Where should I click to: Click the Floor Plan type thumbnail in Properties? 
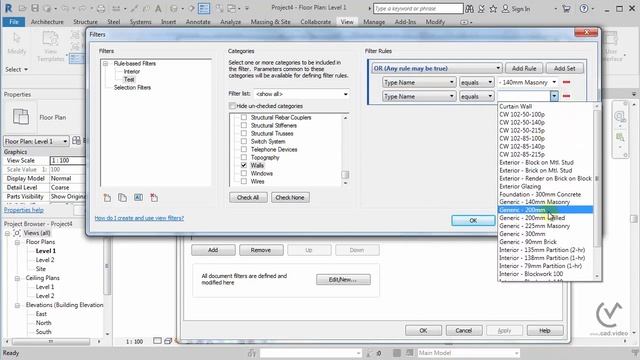21,117
